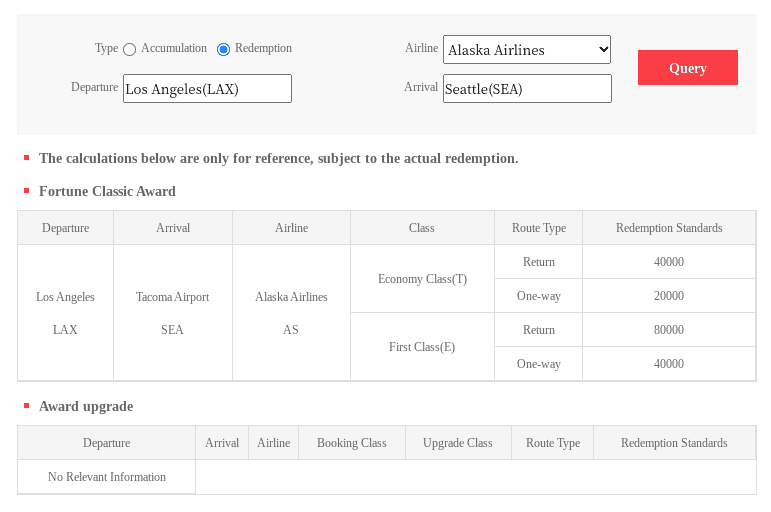
Task: Click the Upgrade Class column header
Action: pyautogui.click(x=457, y=443)
